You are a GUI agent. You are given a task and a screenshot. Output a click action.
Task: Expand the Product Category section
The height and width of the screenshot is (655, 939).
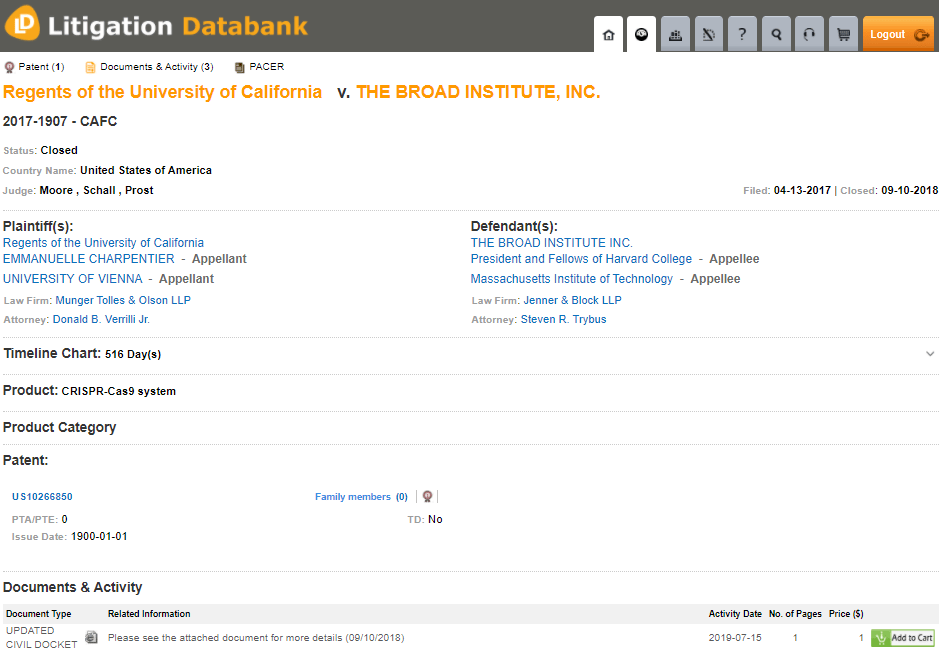pyautogui.click(x=61, y=427)
